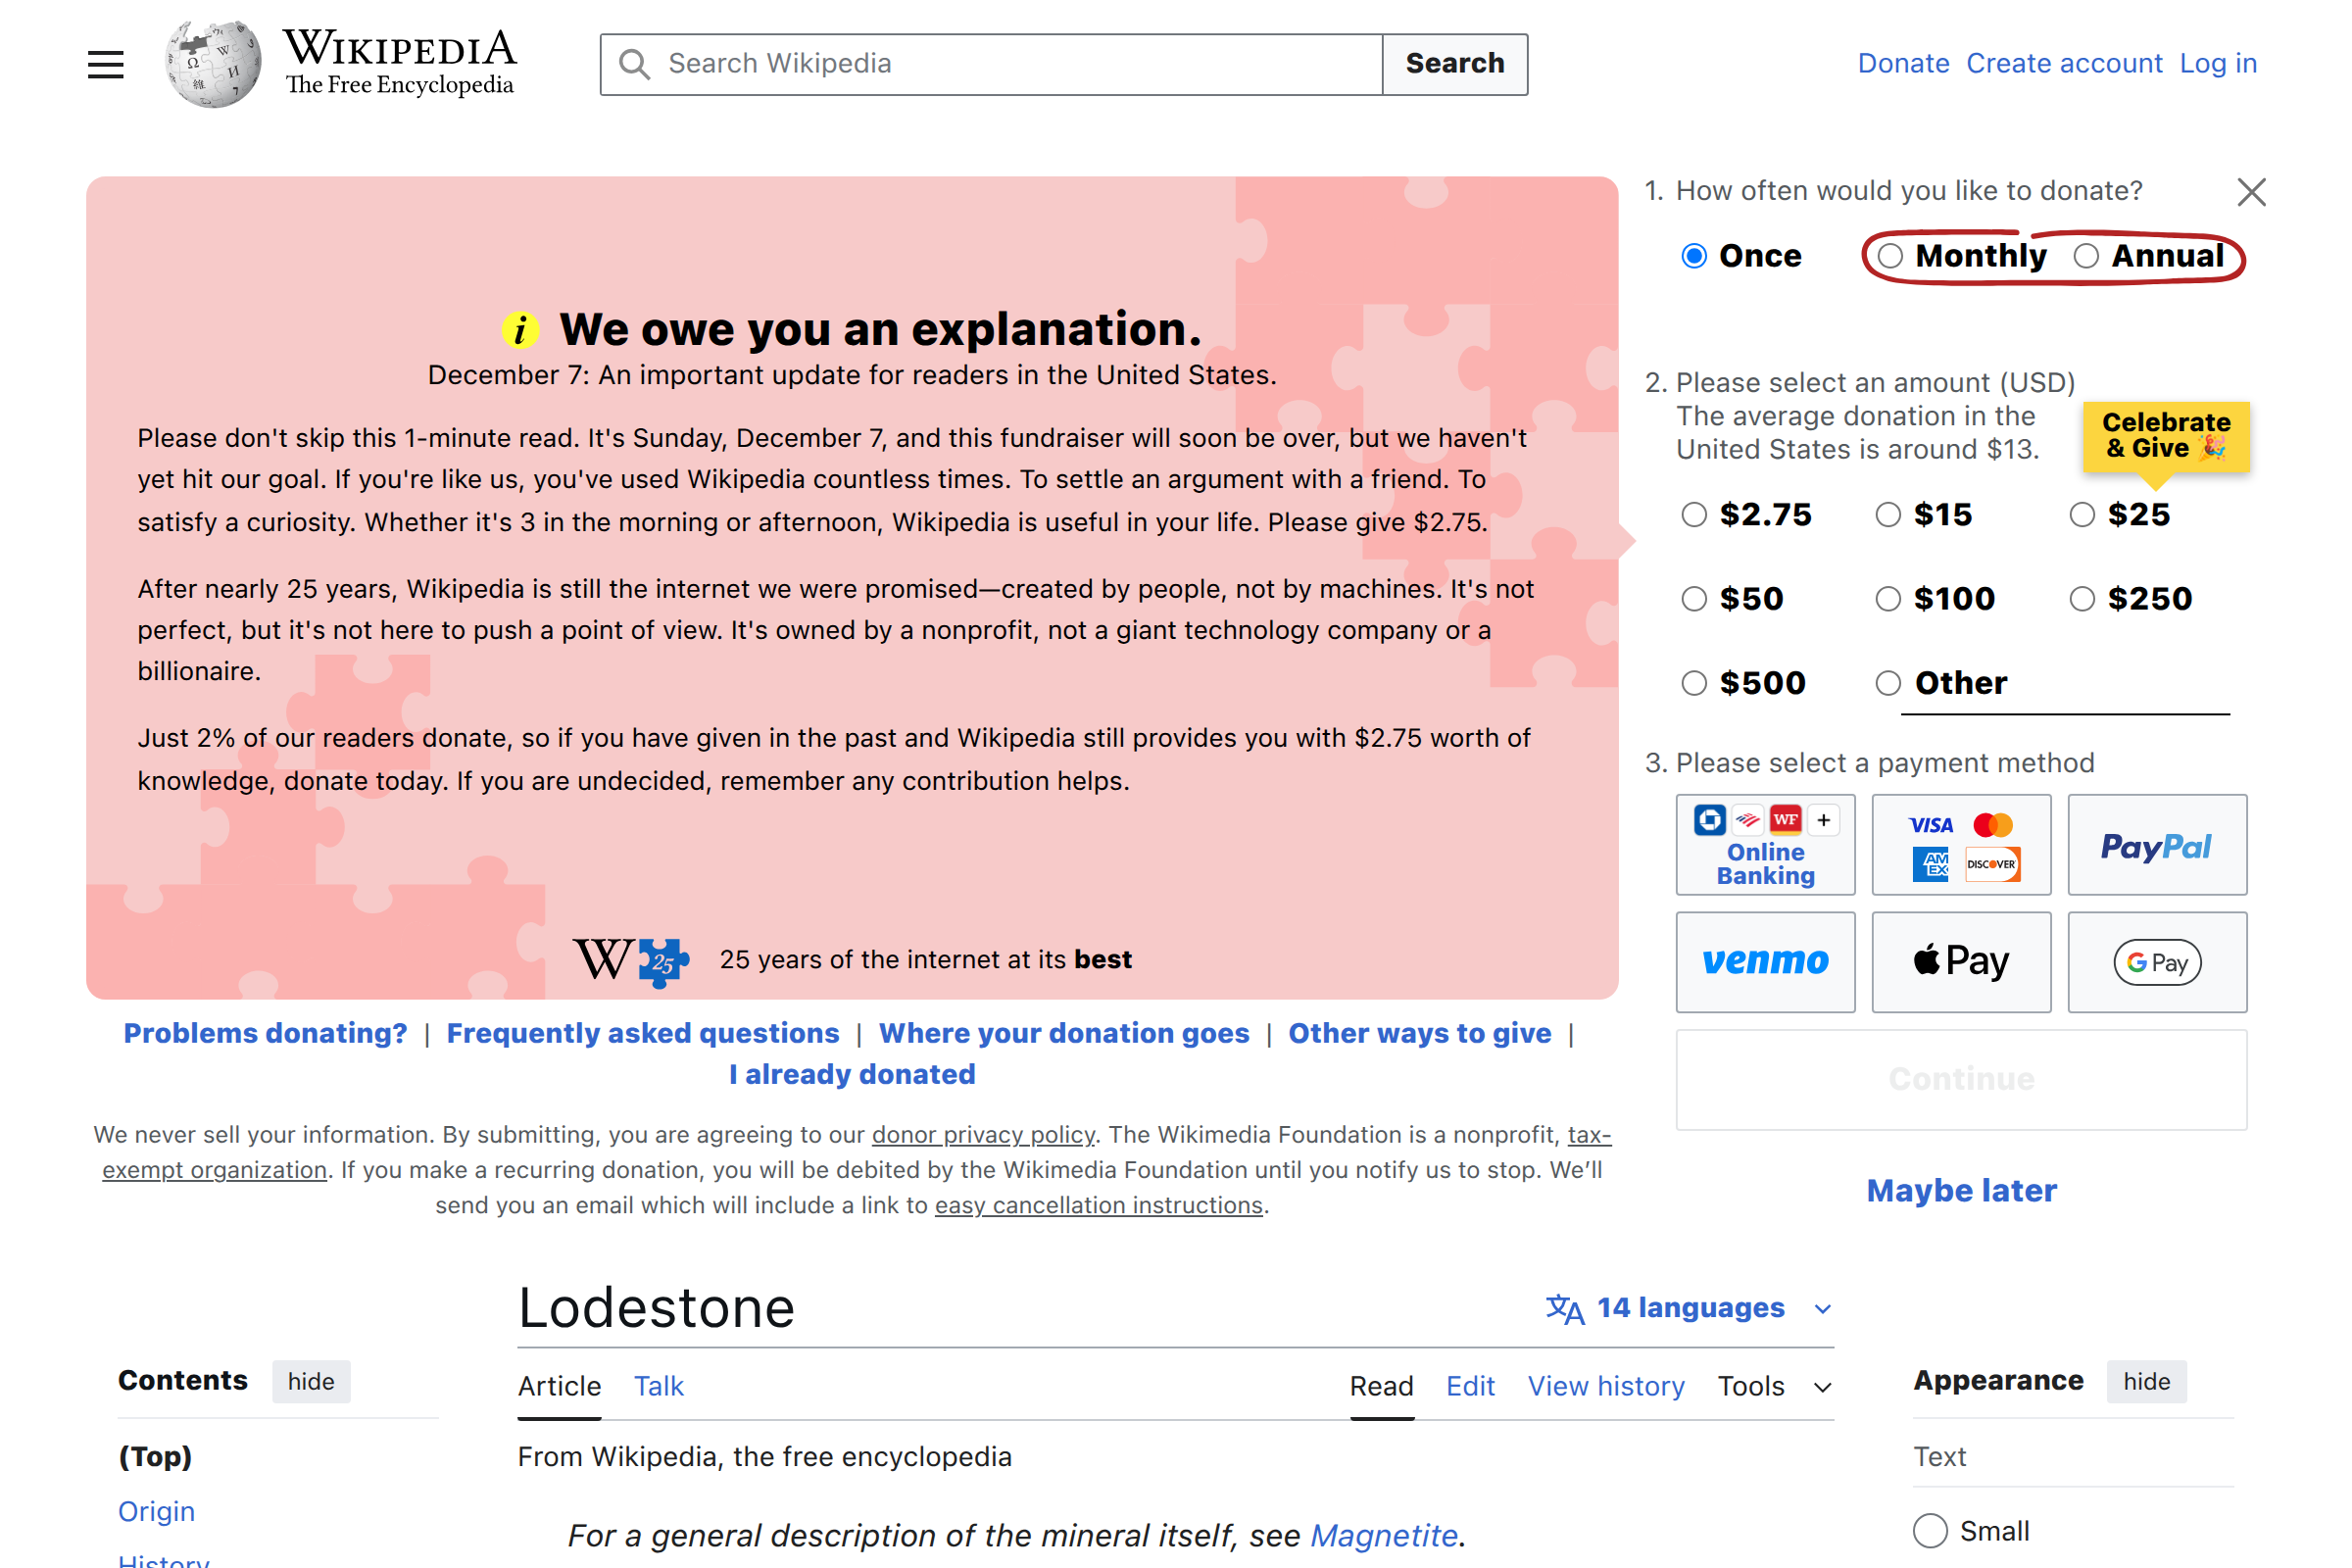Image resolution: width=2352 pixels, height=1568 pixels.
Task: Click the search magnifier icon
Action: pyautogui.click(x=634, y=64)
